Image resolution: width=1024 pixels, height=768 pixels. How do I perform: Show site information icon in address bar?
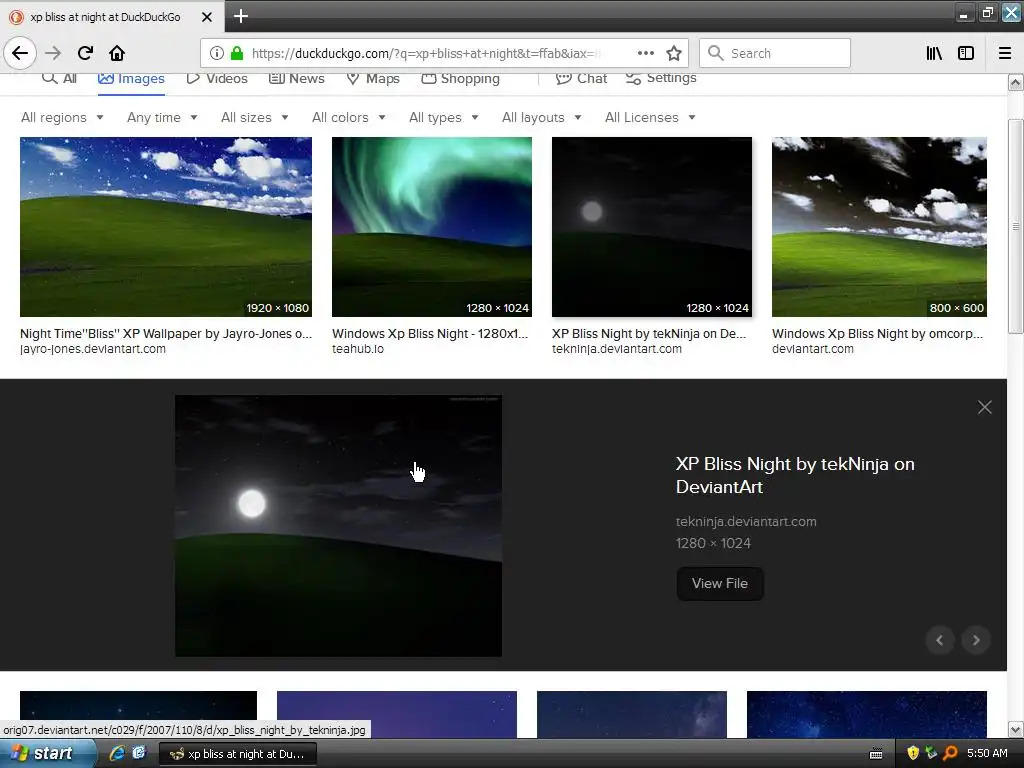217,53
